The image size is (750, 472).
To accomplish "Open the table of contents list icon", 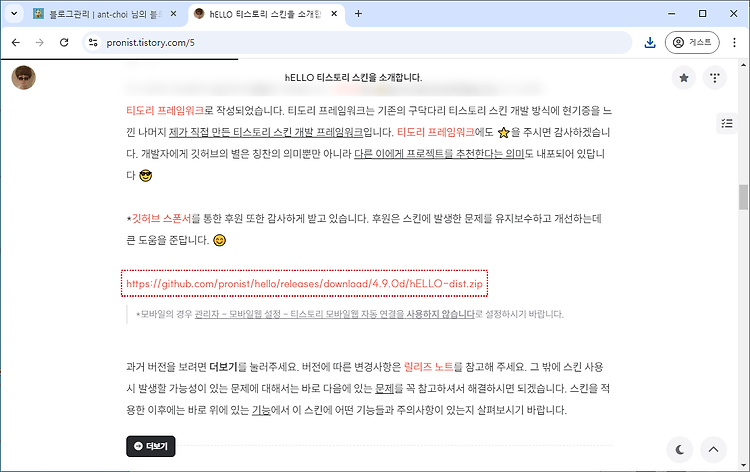I will [x=727, y=123].
